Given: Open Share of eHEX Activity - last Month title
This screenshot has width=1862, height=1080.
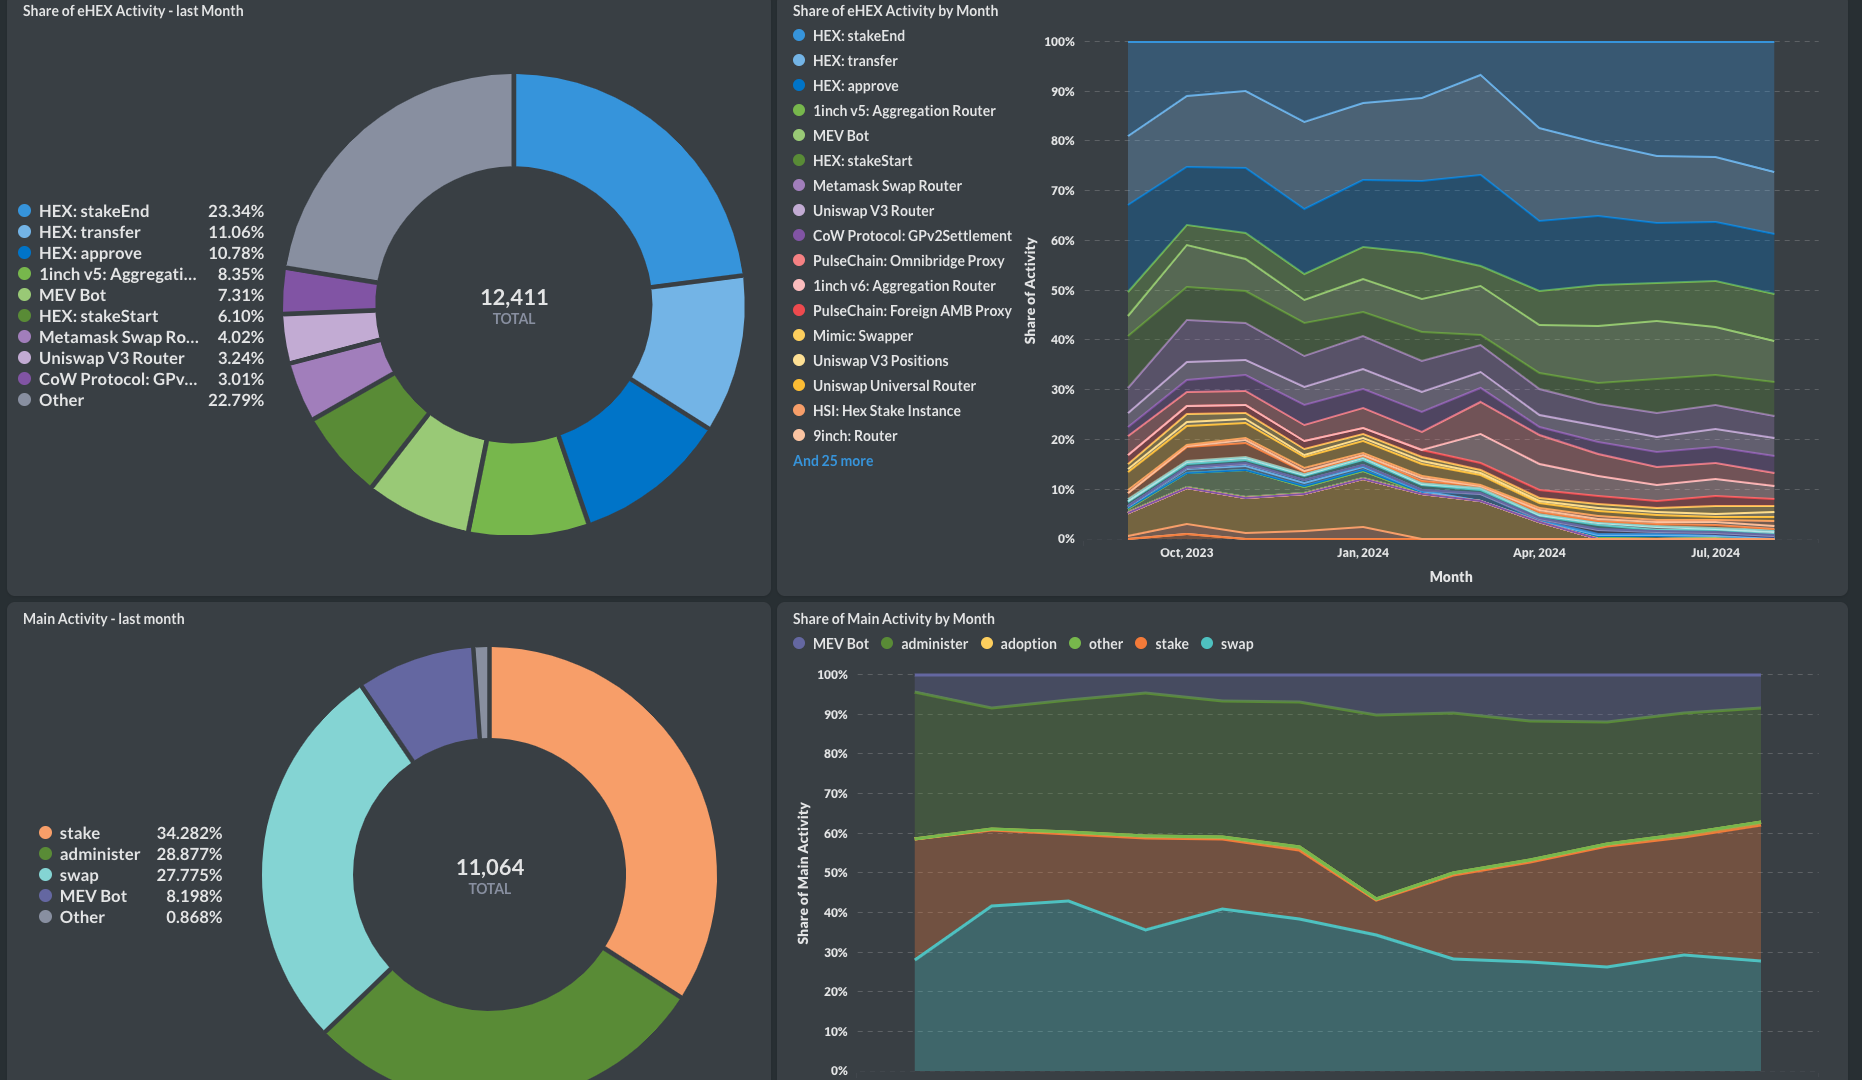Looking at the screenshot, I should [133, 11].
